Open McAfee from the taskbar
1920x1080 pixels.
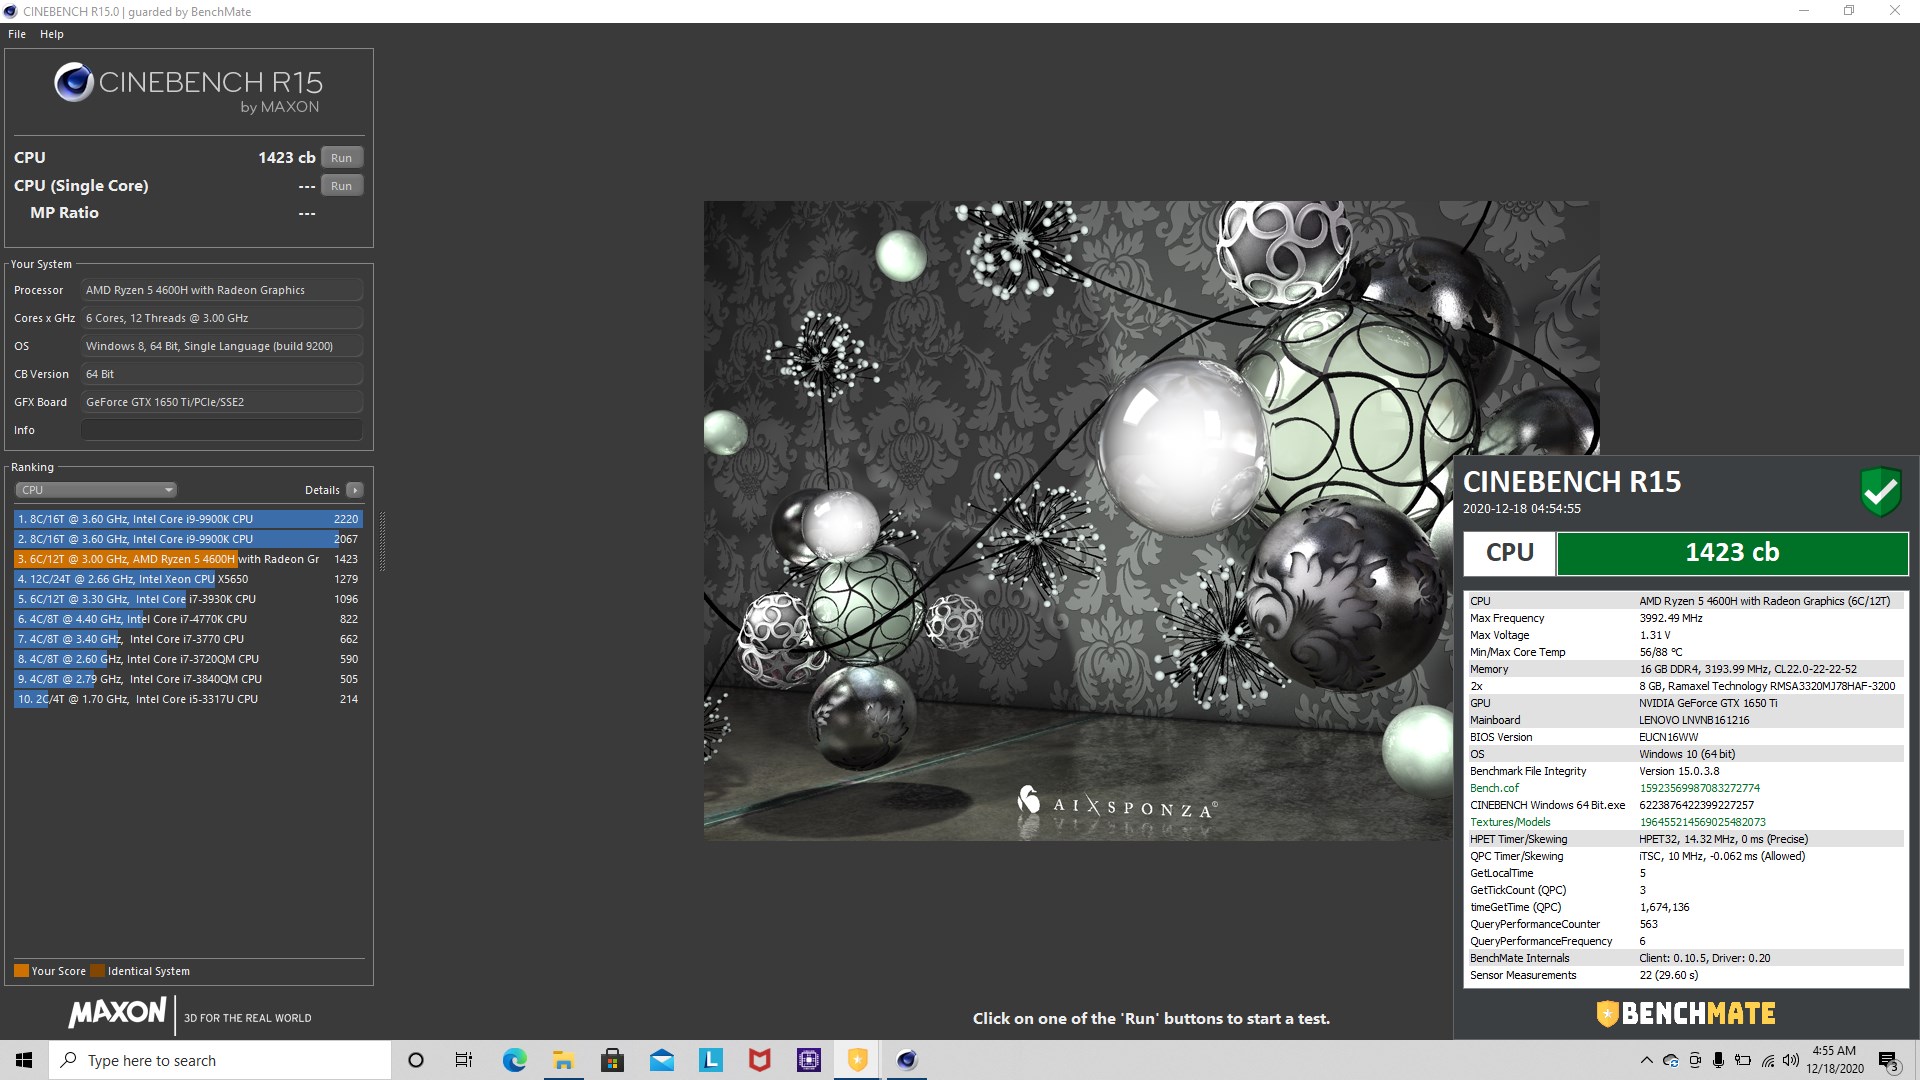pyautogui.click(x=759, y=1060)
